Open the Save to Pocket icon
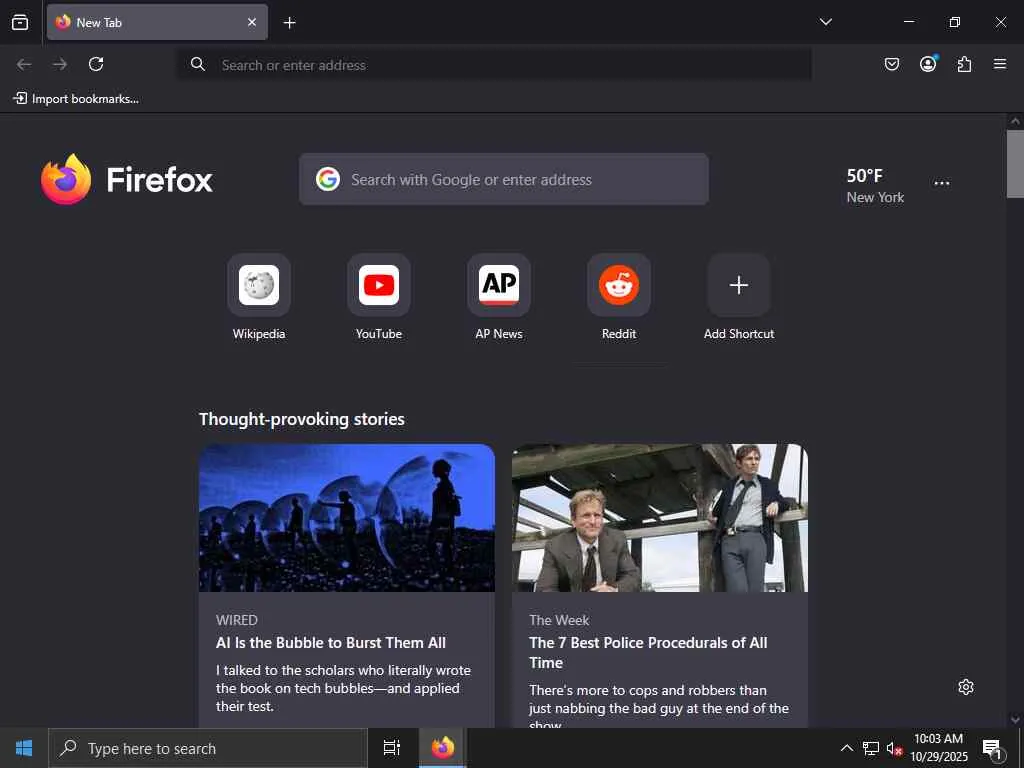1024x768 pixels. click(x=891, y=64)
